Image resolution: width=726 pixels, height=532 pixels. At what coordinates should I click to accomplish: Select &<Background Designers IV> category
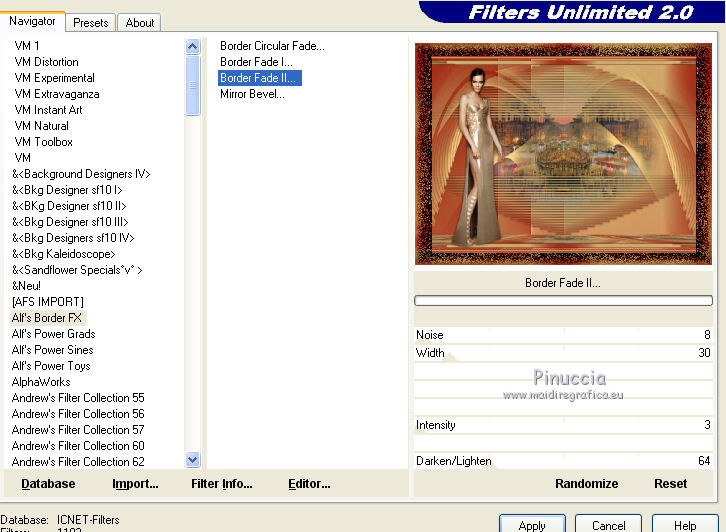81,174
